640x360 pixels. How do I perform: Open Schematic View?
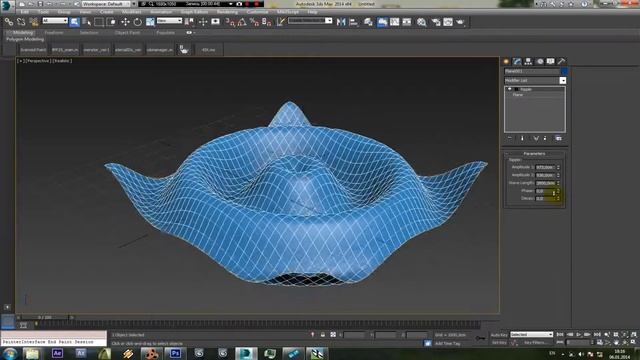pyautogui.click(x=407, y=22)
